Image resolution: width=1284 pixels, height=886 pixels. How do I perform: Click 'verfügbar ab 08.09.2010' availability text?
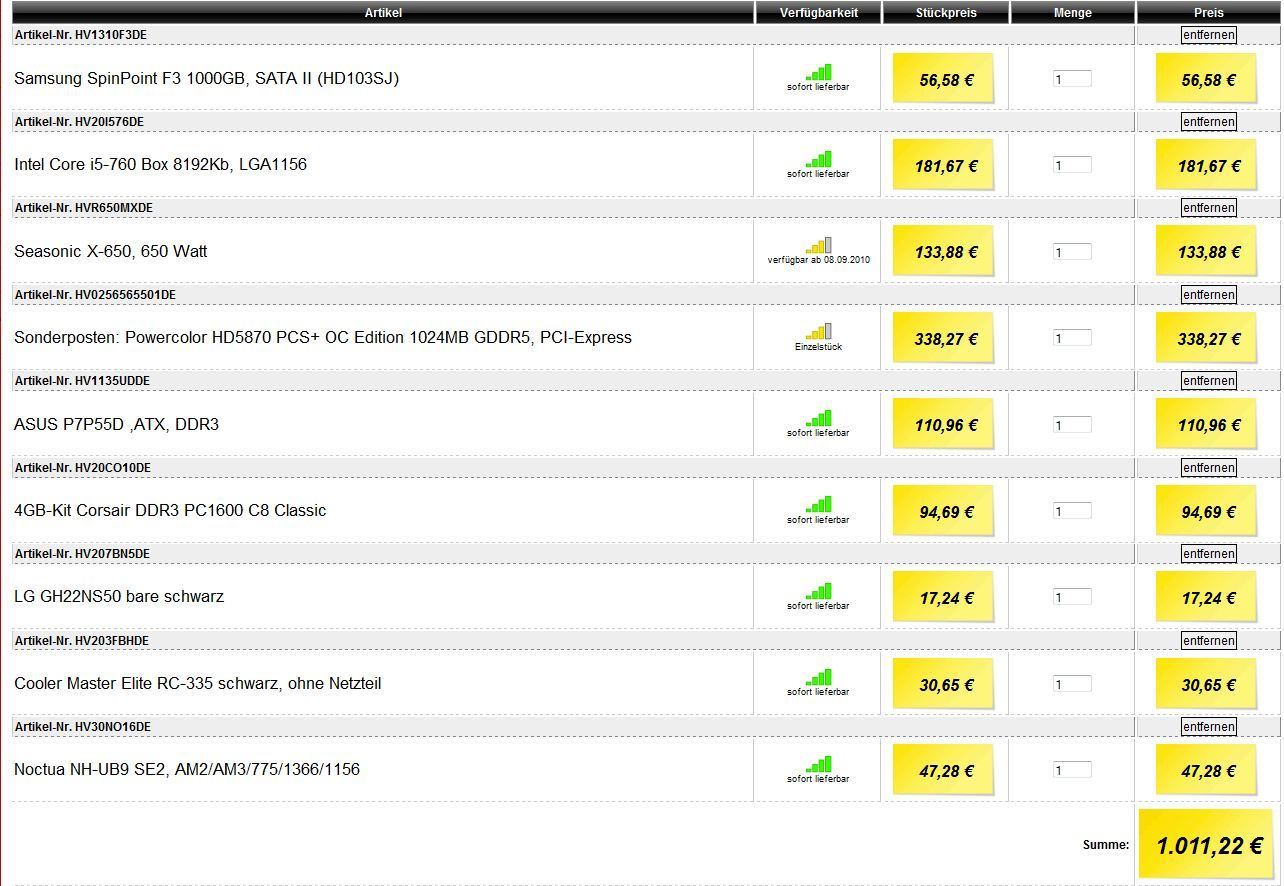(x=818, y=260)
